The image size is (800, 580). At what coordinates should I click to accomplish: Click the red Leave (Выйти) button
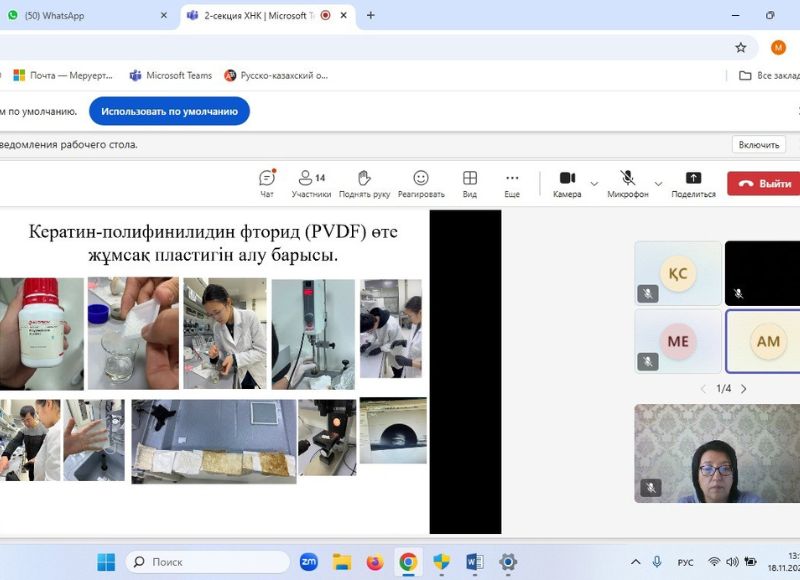point(765,183)
